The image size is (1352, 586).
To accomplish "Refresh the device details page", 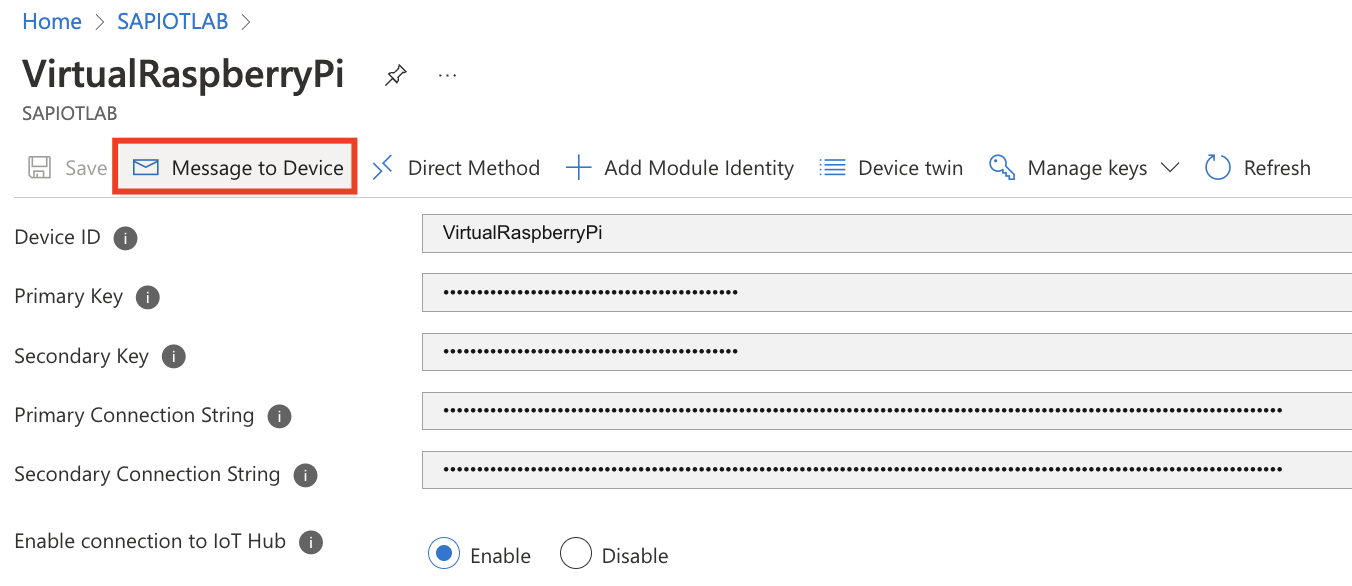I will point(1257,167).
